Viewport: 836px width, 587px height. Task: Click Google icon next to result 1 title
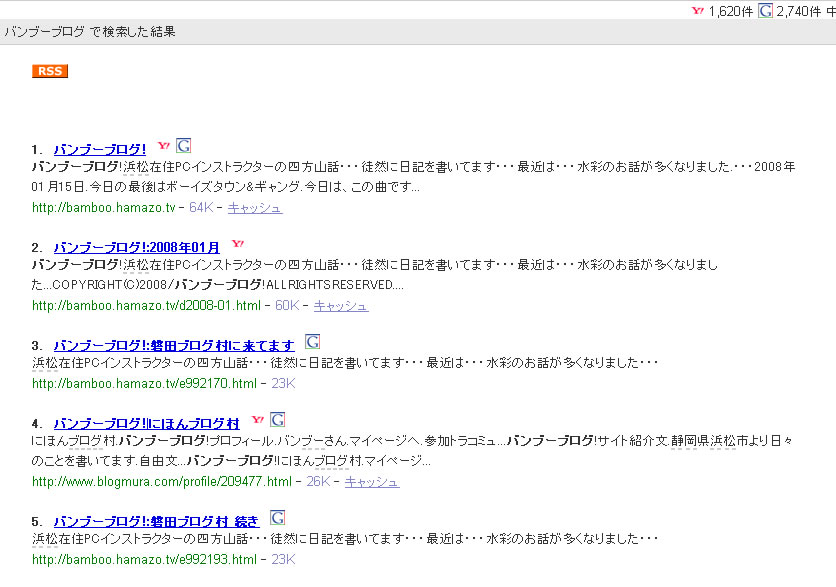183,146
